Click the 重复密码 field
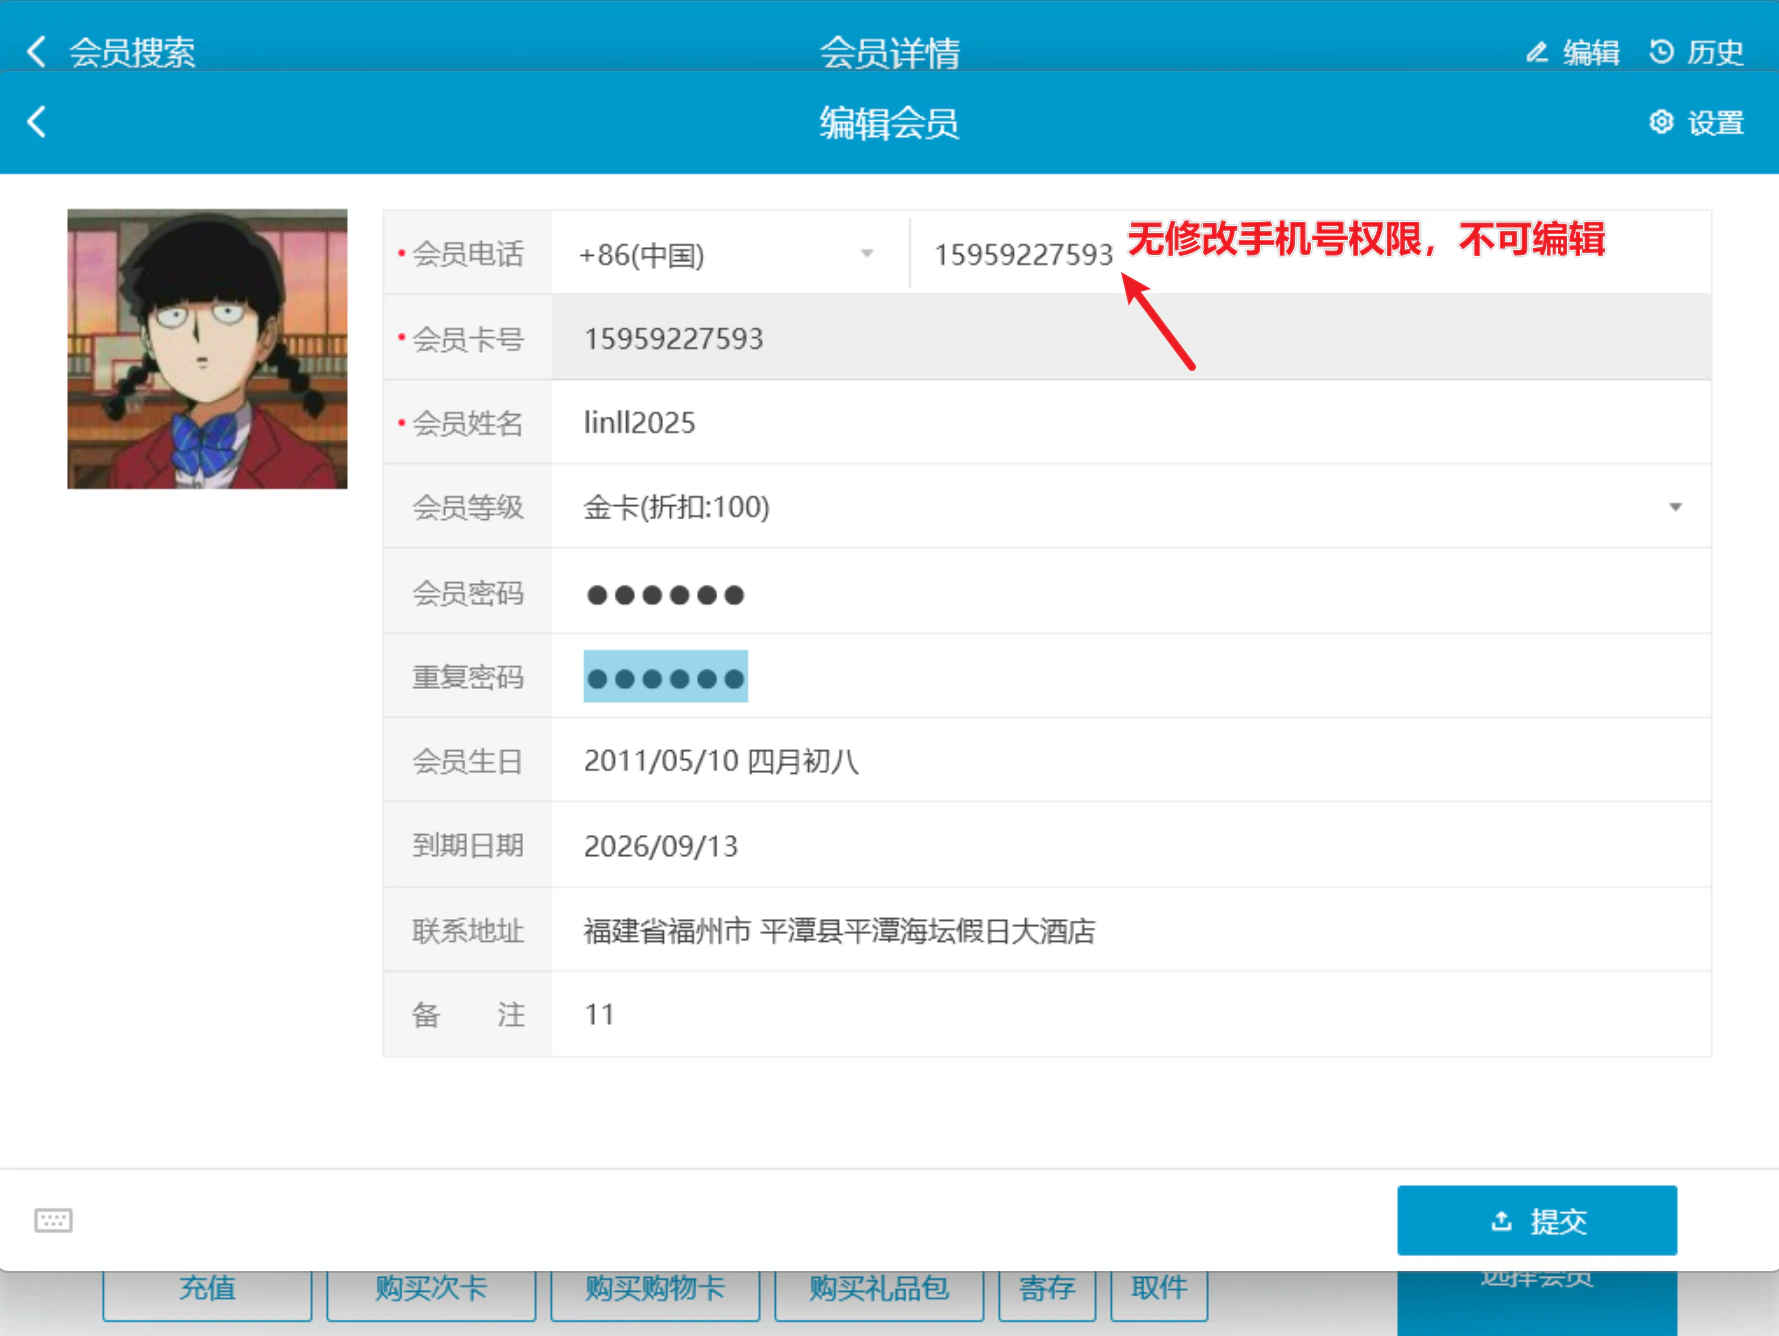Viewport: 1779px width, 1336px height. (1131, 677)
